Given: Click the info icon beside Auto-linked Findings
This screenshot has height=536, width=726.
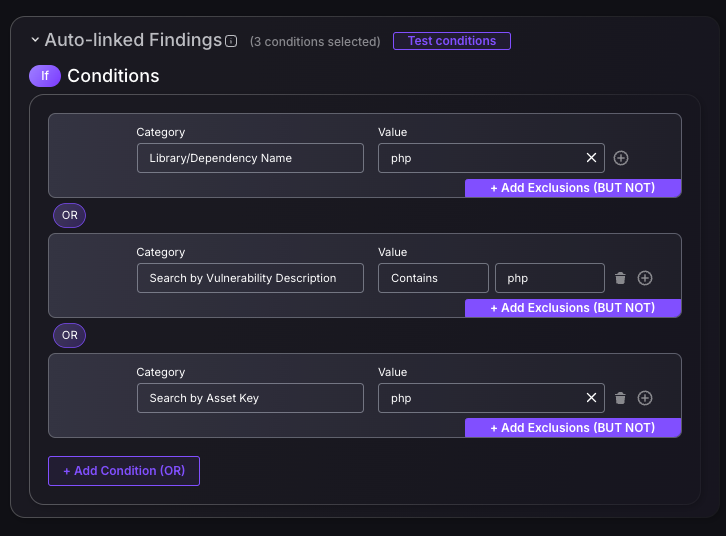Looking at the screenshot, I should click(231, 41).
